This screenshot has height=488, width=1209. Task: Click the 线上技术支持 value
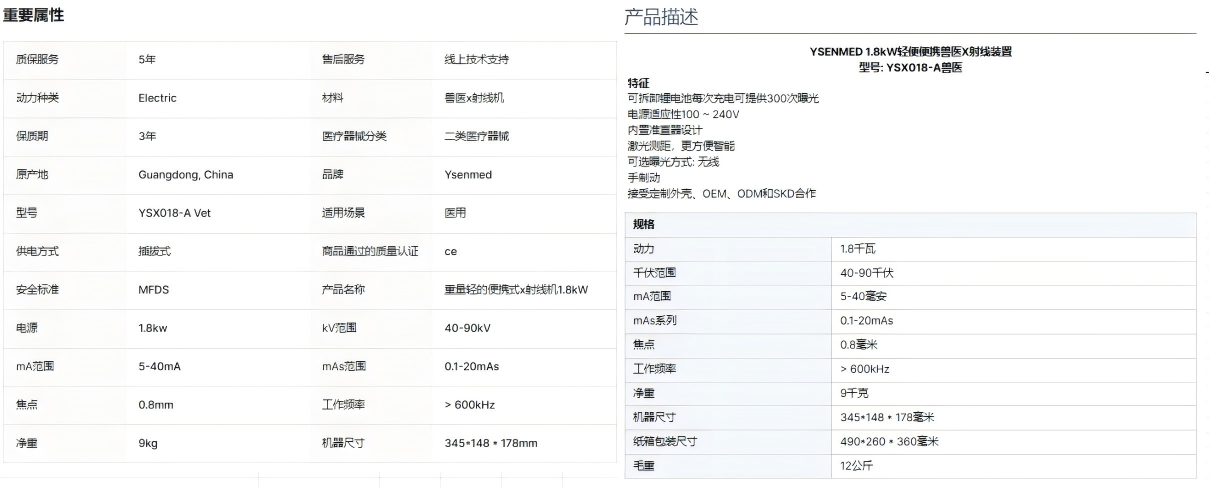point(477,60)
